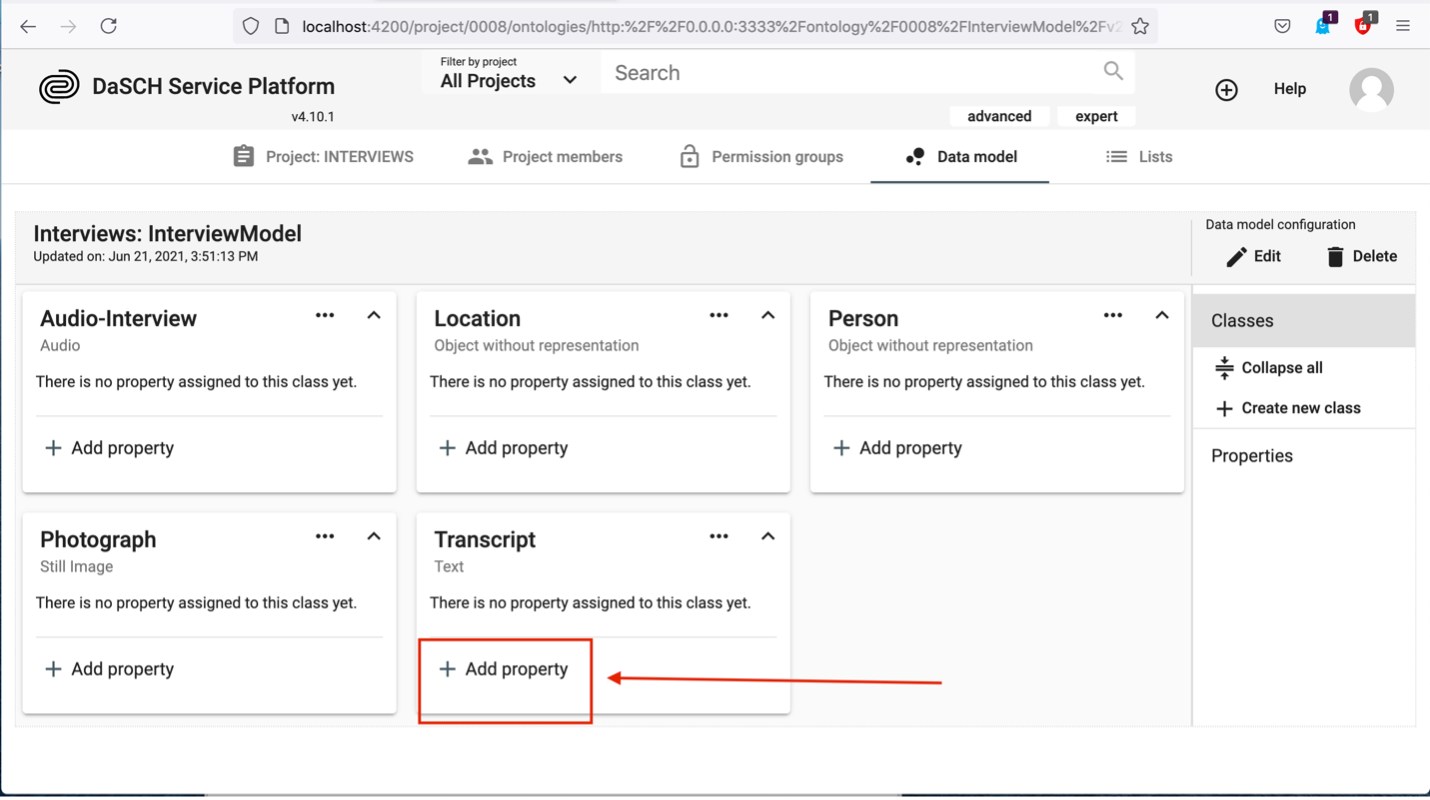Open the search magnifier icon
The width and height of the screenshot is (1430, 800).
point(1113,71)
